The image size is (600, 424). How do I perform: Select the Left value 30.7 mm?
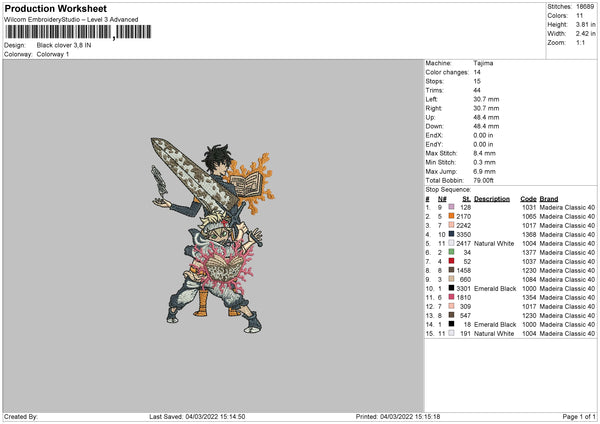(486, 99)
